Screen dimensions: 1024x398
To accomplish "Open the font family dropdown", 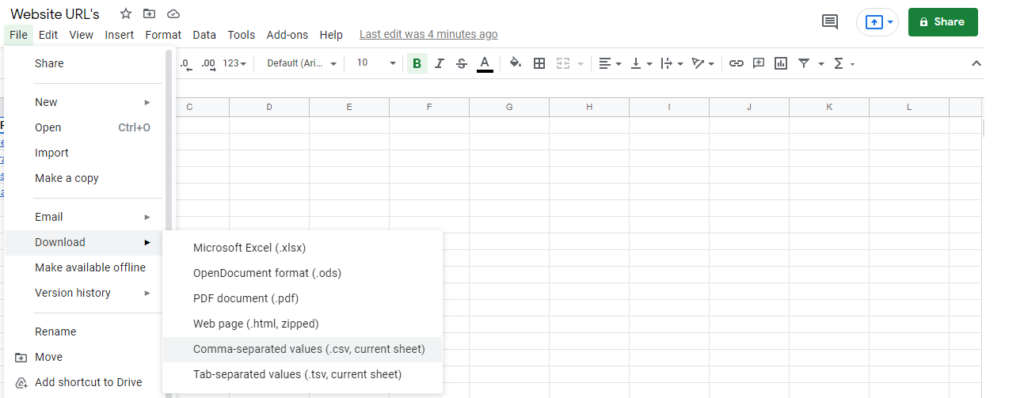I will [x=302, y=63].
